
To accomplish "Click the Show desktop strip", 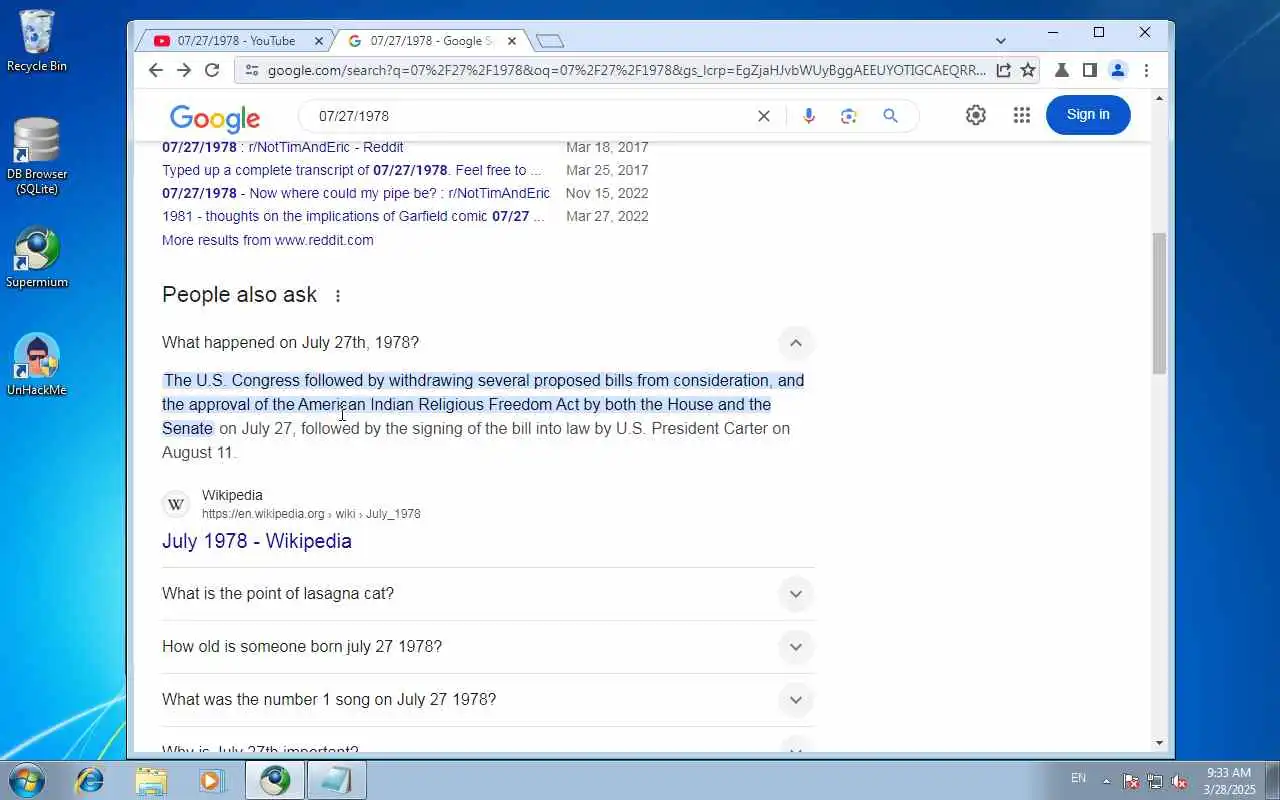I will pyautogui.click(x=1273, y=780).
